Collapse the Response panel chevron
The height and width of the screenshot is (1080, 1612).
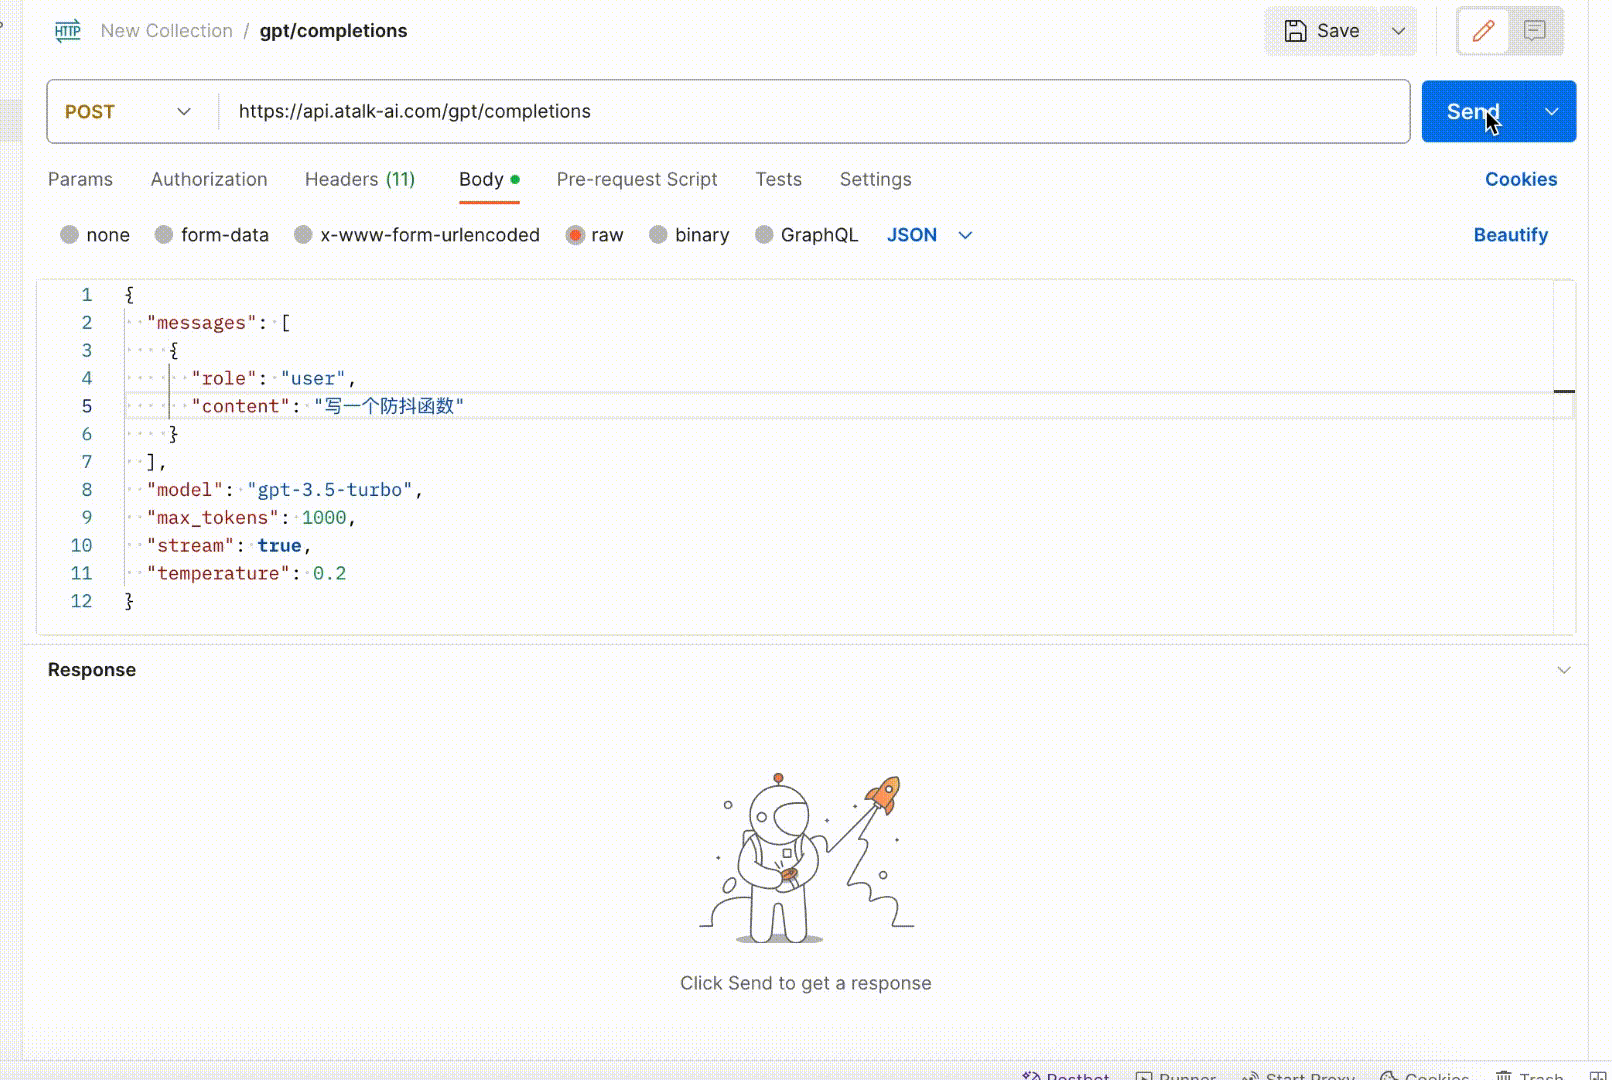1564,670
